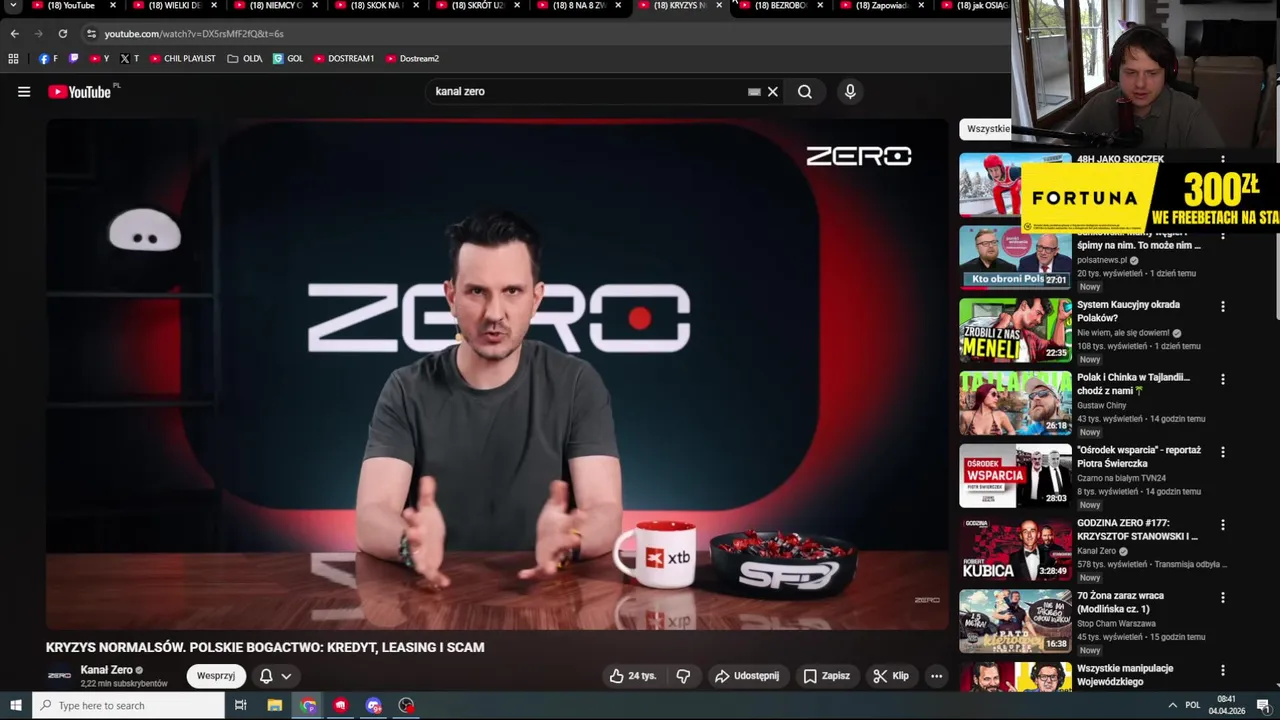This screenshot has width=1280, height=720.
Task: Click the Windows taskbar search box
Action: 128,705
